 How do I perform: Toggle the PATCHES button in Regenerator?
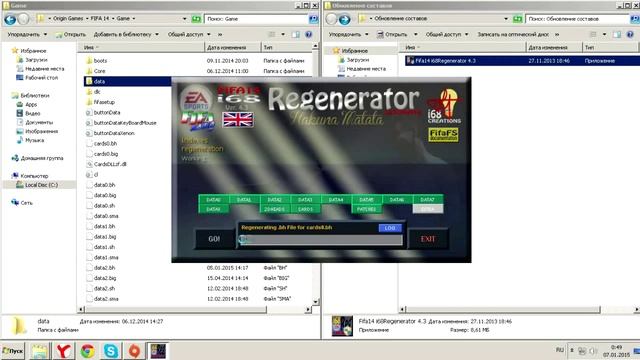pyautogui.click(x=367, y=209)
